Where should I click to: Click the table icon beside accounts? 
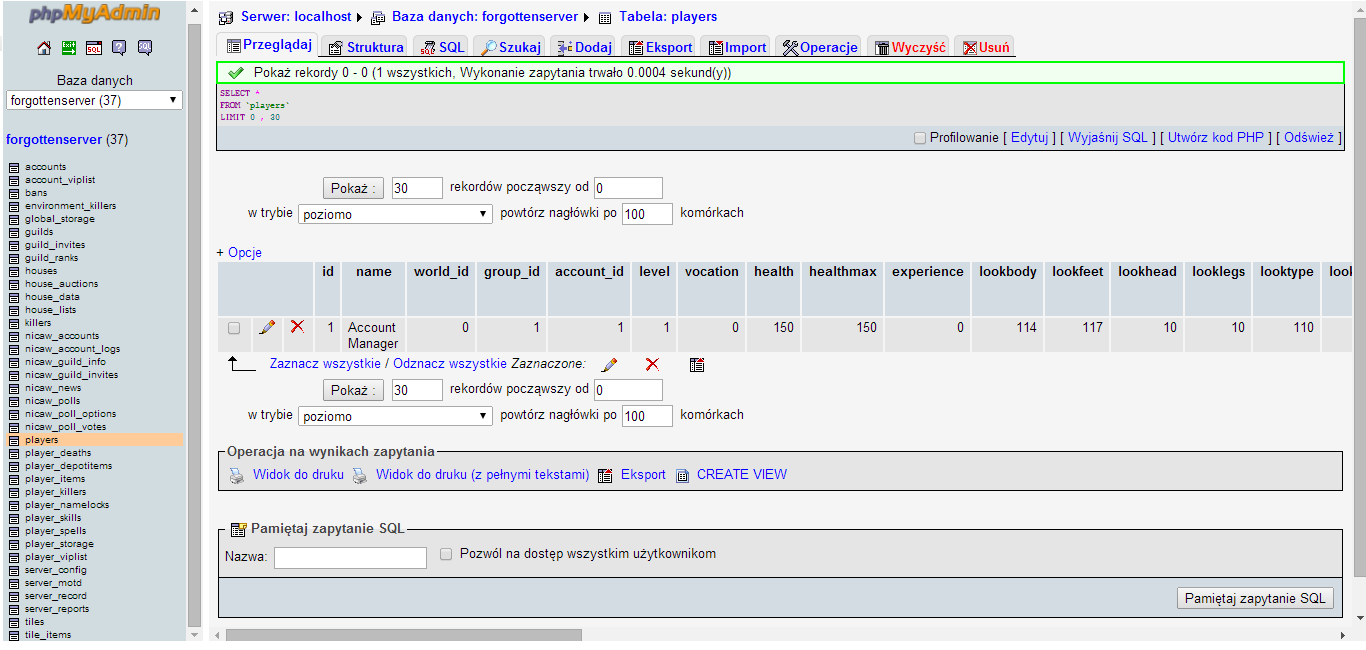coord(14,167)
